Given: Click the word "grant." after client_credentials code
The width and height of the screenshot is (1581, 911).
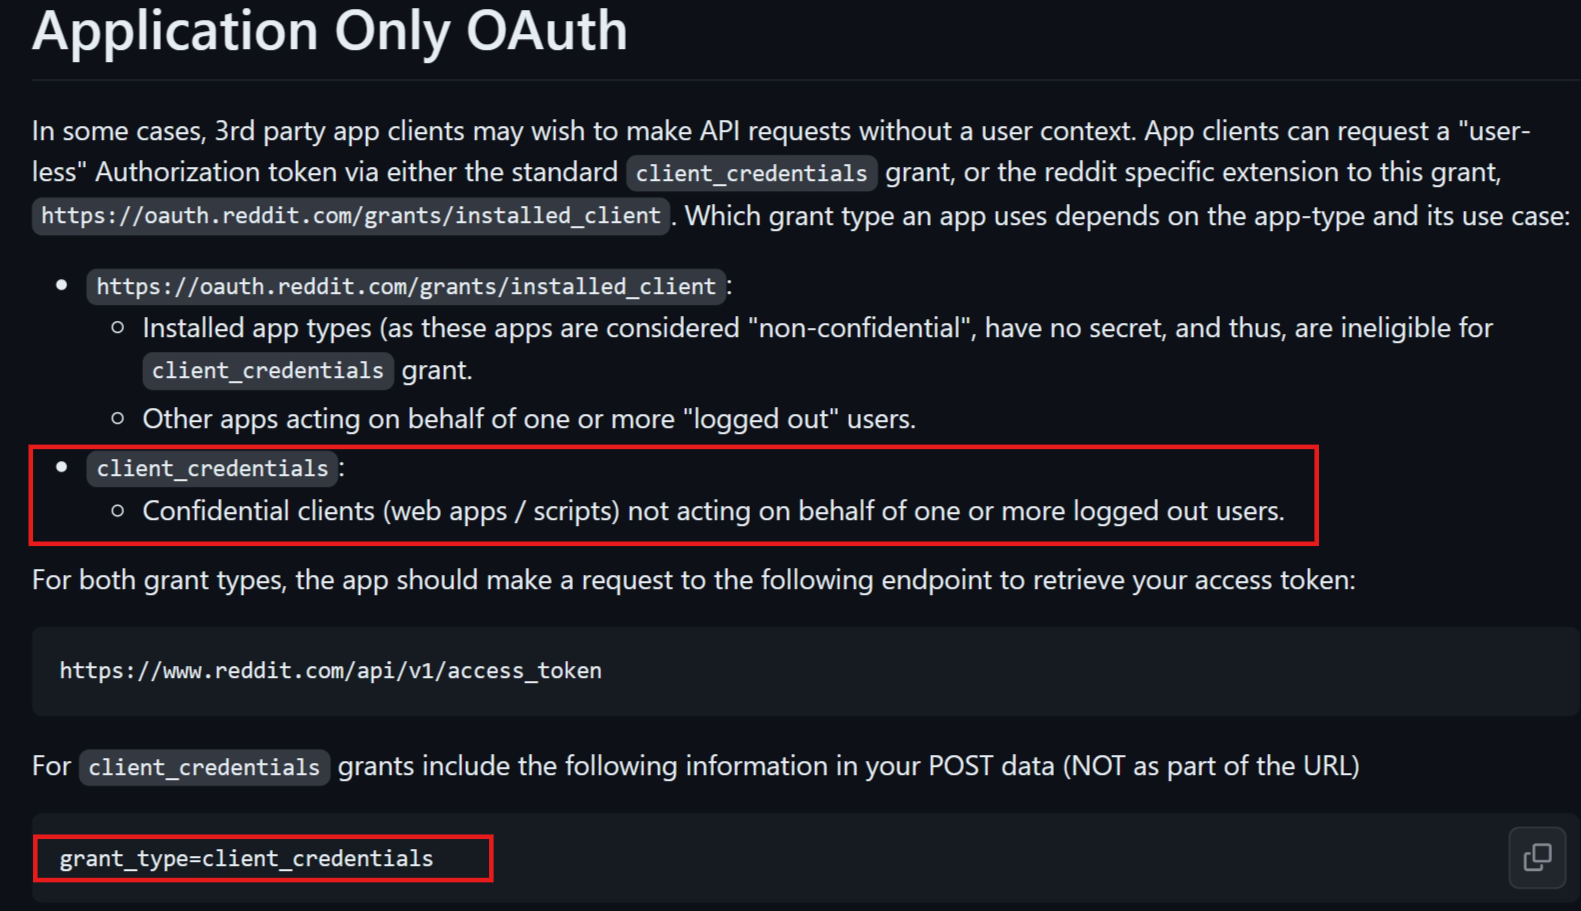Looking at the screenshot, I should [x=437, y=371].
